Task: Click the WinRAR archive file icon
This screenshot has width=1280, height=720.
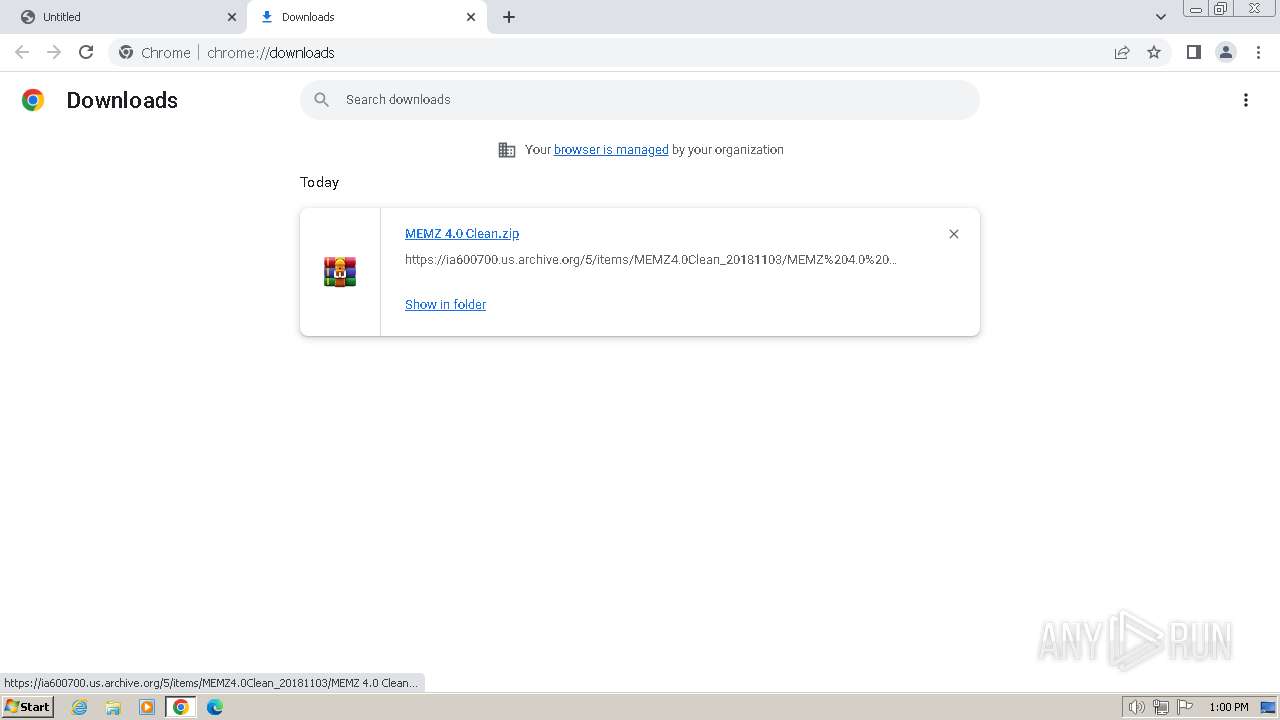Action: tap(340, 272)
